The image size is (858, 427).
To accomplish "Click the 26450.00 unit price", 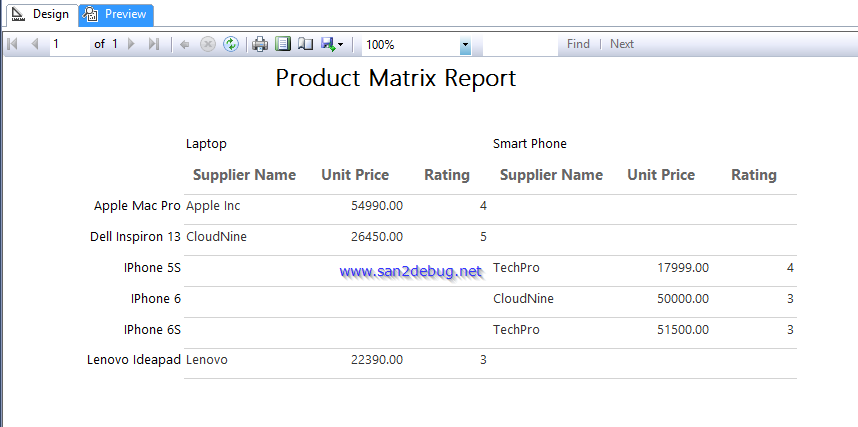I will click(x=377, y=236).
